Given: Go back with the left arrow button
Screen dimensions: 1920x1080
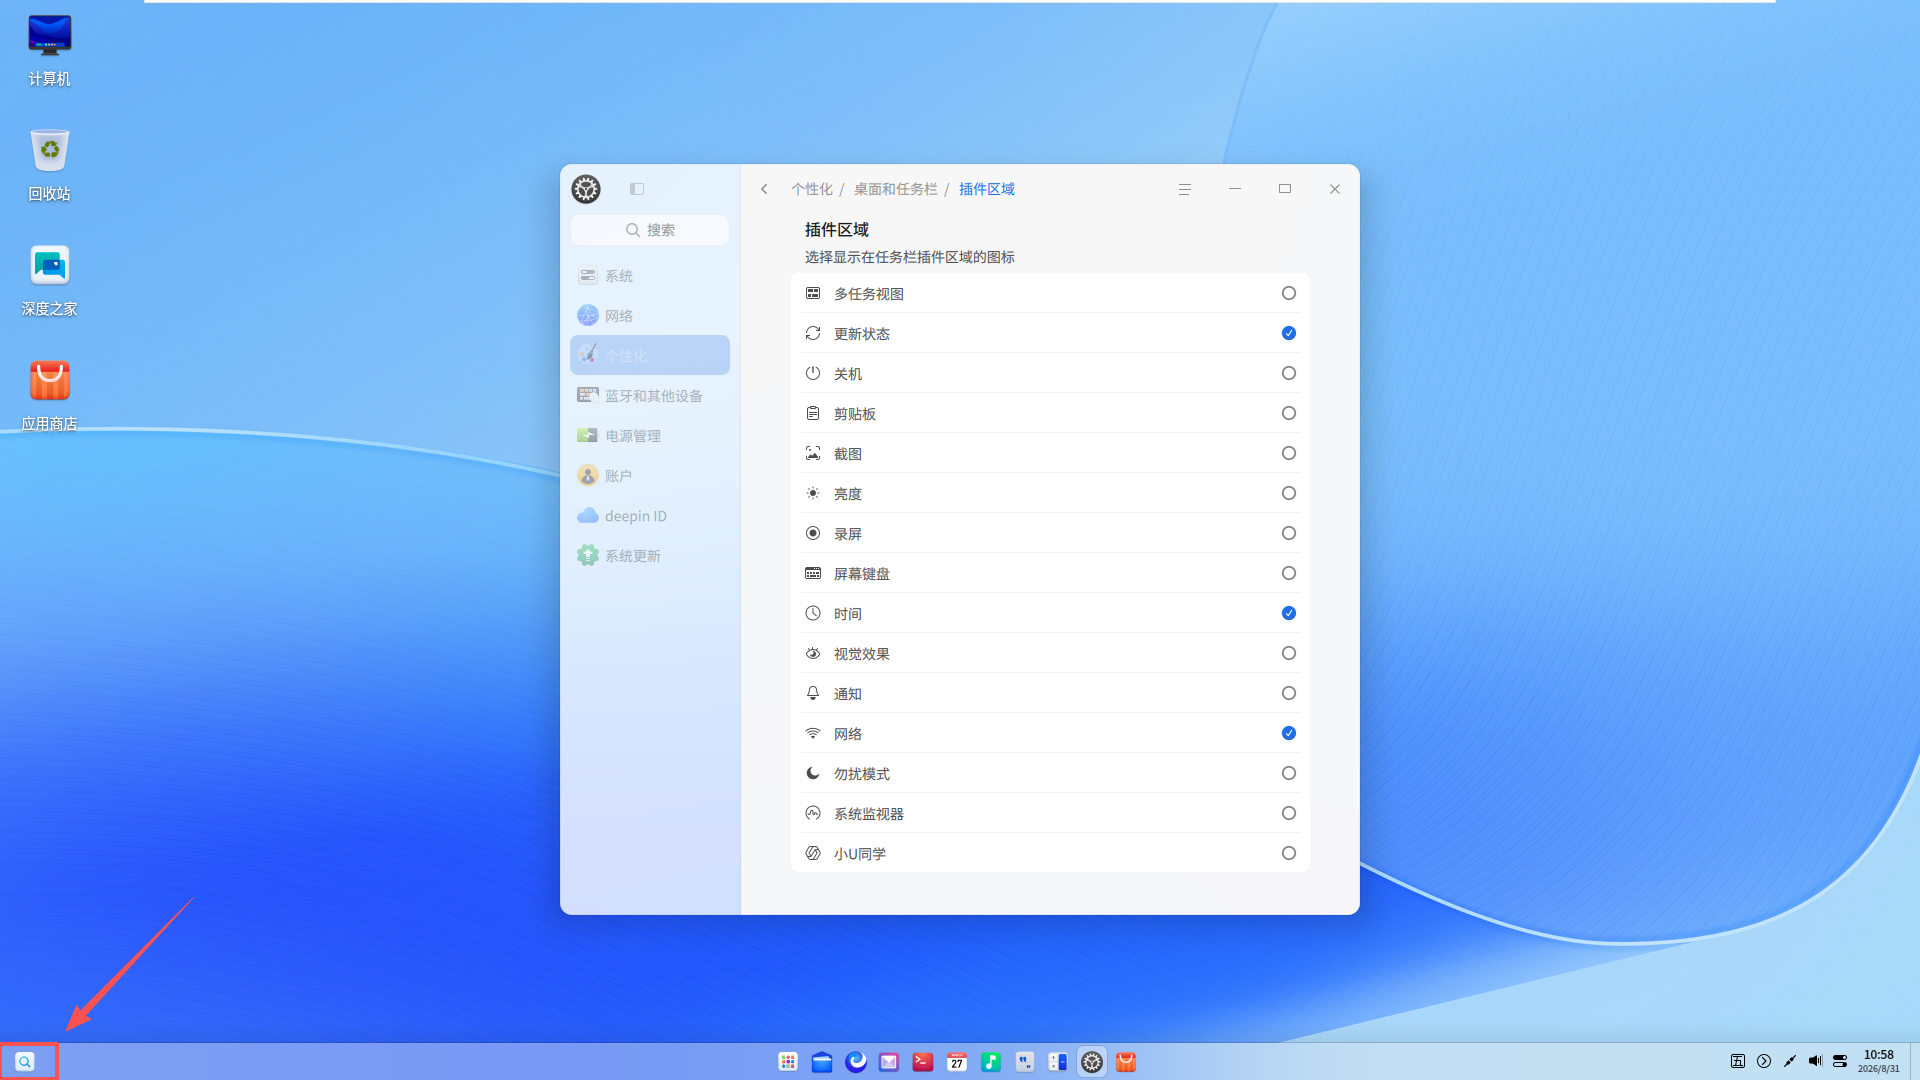Looking at the screenshot, I should click(x=764, y=189).
